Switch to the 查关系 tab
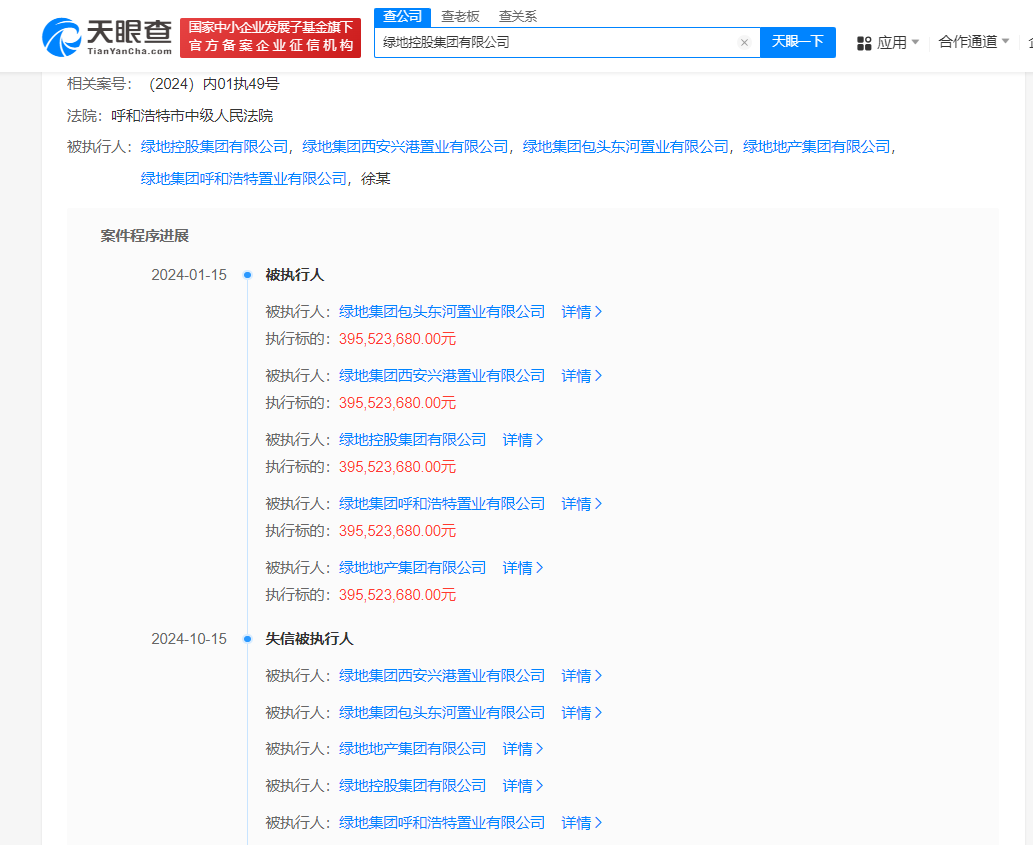 (x=518, y=16)
